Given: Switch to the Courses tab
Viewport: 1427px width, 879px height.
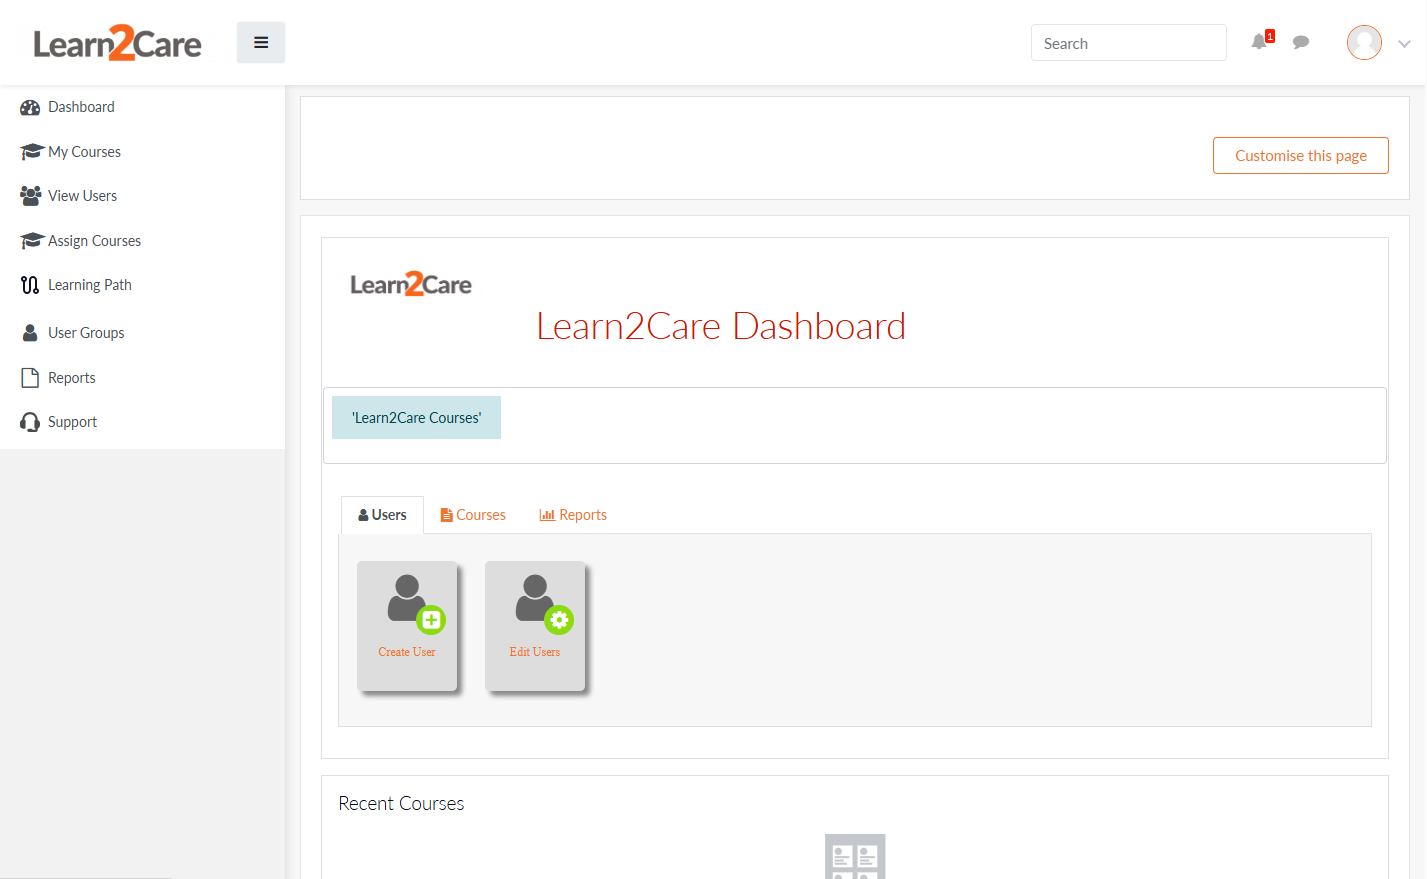Looking at the screenshot, I should (473, 515).
